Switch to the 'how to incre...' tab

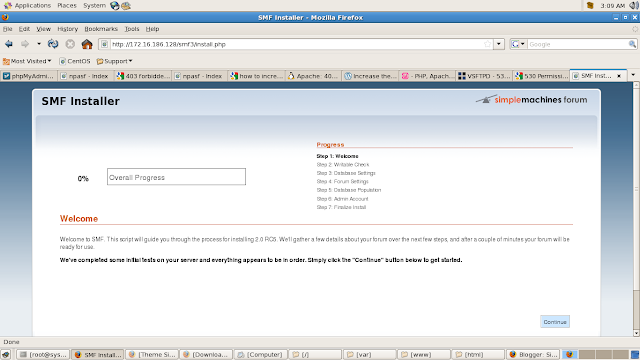(x=257, y=76)
